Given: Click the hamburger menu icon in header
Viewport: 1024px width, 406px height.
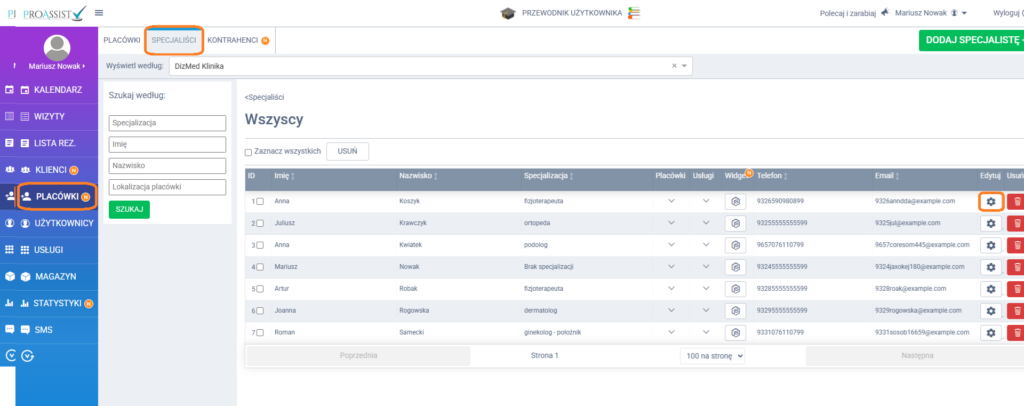Looking at the screenshot, I should click(x=99, y=12).
